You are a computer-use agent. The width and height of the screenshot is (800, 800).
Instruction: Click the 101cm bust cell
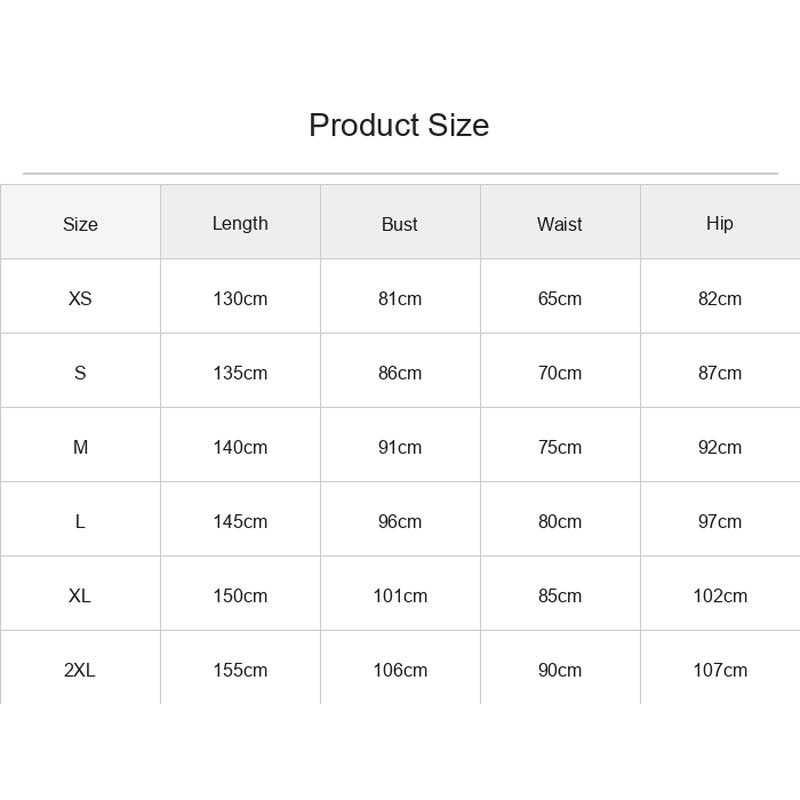point(400,596)
